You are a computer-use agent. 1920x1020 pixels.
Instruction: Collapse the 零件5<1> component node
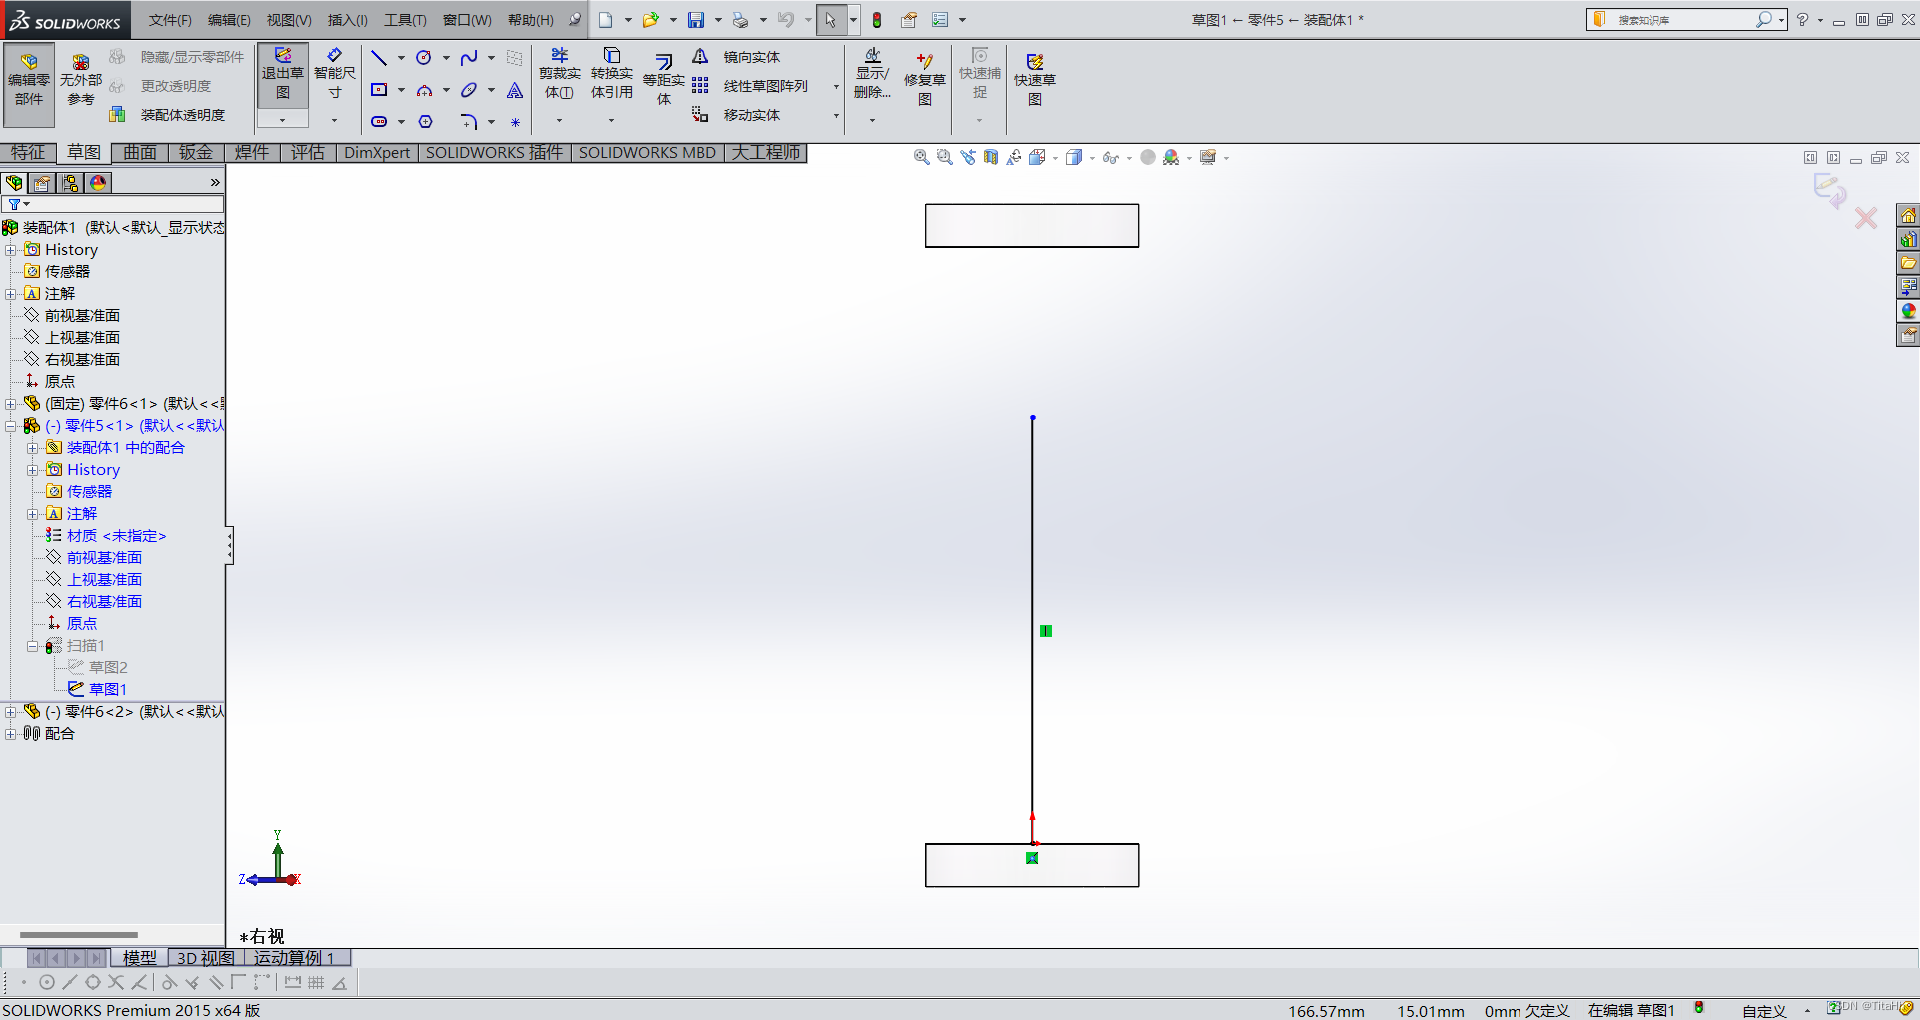coord(11,426)
